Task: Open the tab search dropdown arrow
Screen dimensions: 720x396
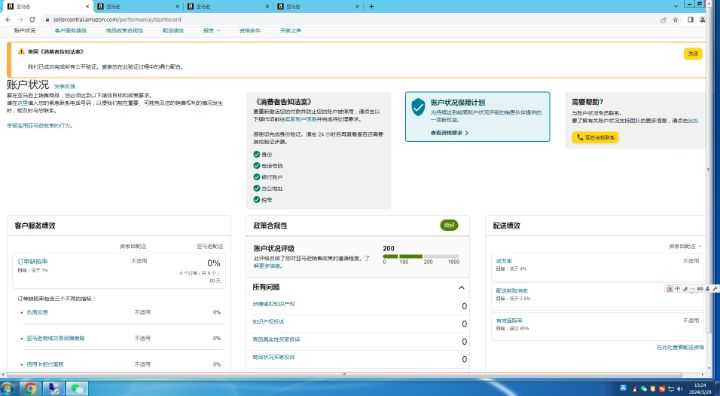Action: pos(676,6)
